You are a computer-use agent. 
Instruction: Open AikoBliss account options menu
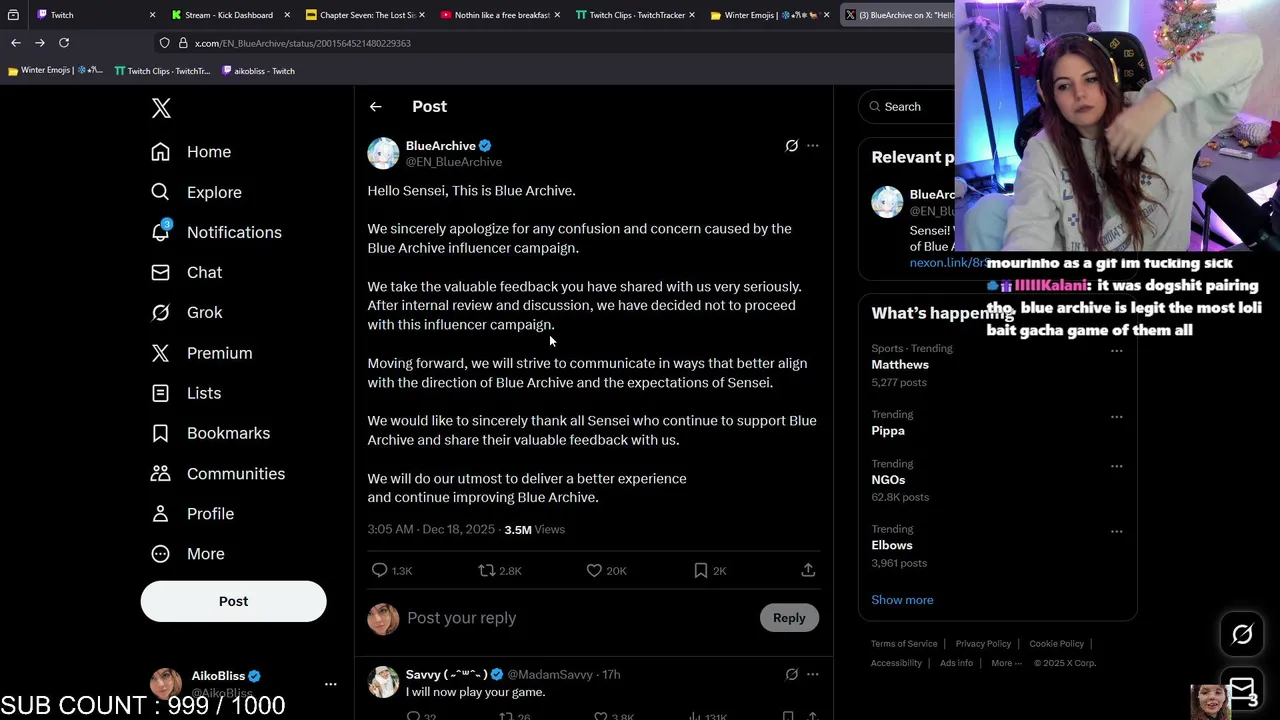pyautogui.click(x=330, y=684)
